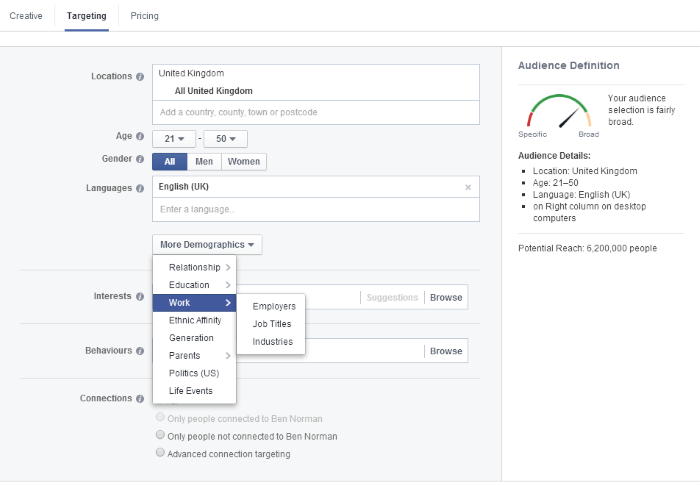Set gender targeting to All
The image size is (700, 486).
pos(170,162)
